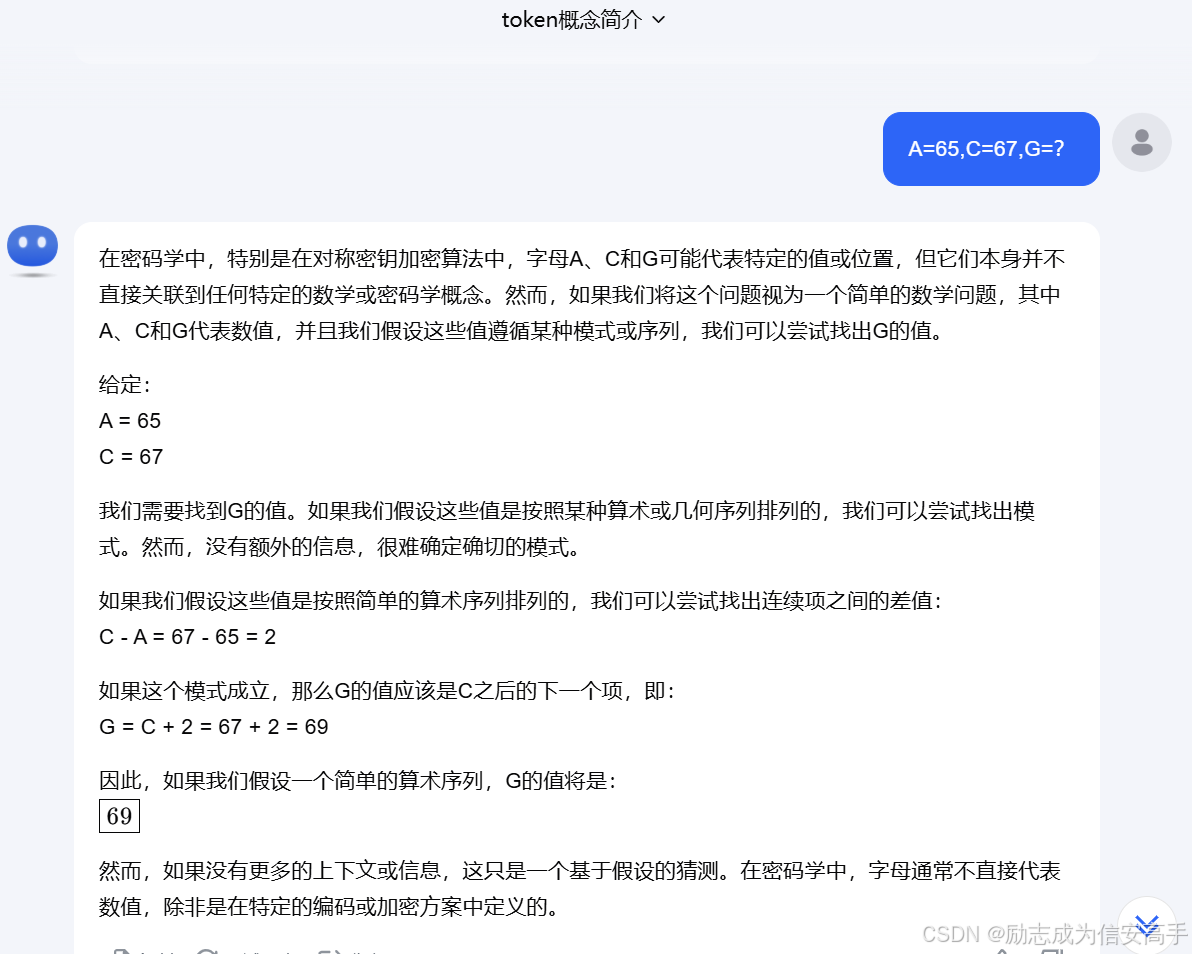Image resolution: width=1192 pixels, height=954 pixels.
Task: Click the user profile avatar icon
Action: (1141, 142)
